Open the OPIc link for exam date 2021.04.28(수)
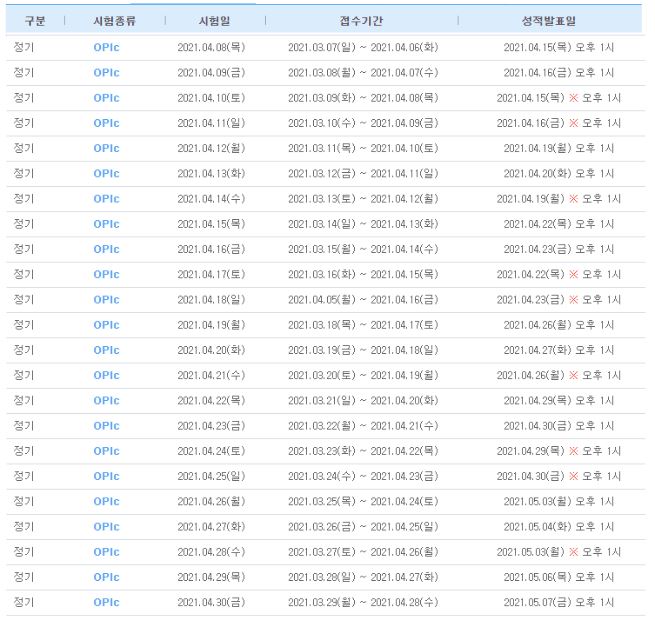The height and width of the screenshot is (624, 655). (x=106, y=552)
